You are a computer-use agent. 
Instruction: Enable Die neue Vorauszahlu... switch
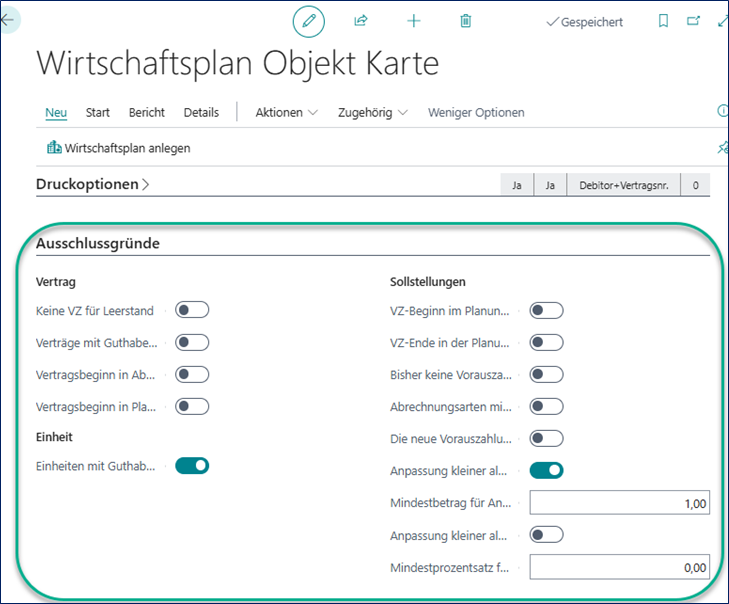(x=546, y=438)
